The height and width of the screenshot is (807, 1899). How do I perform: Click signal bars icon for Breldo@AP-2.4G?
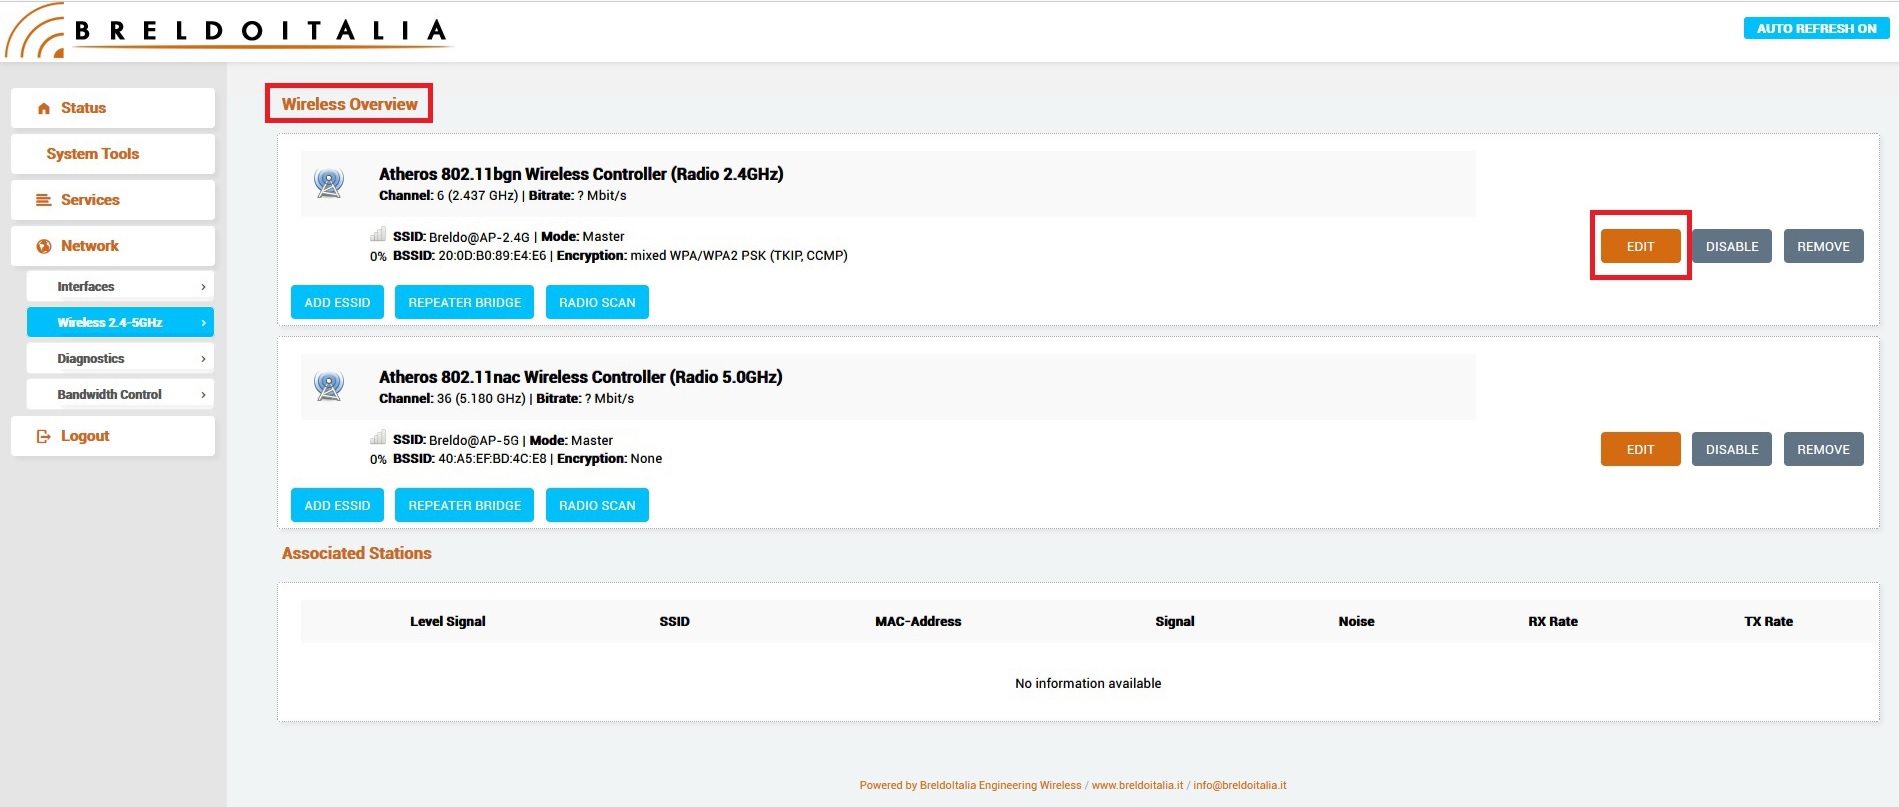pyautogui.click(x=378, y=235)
